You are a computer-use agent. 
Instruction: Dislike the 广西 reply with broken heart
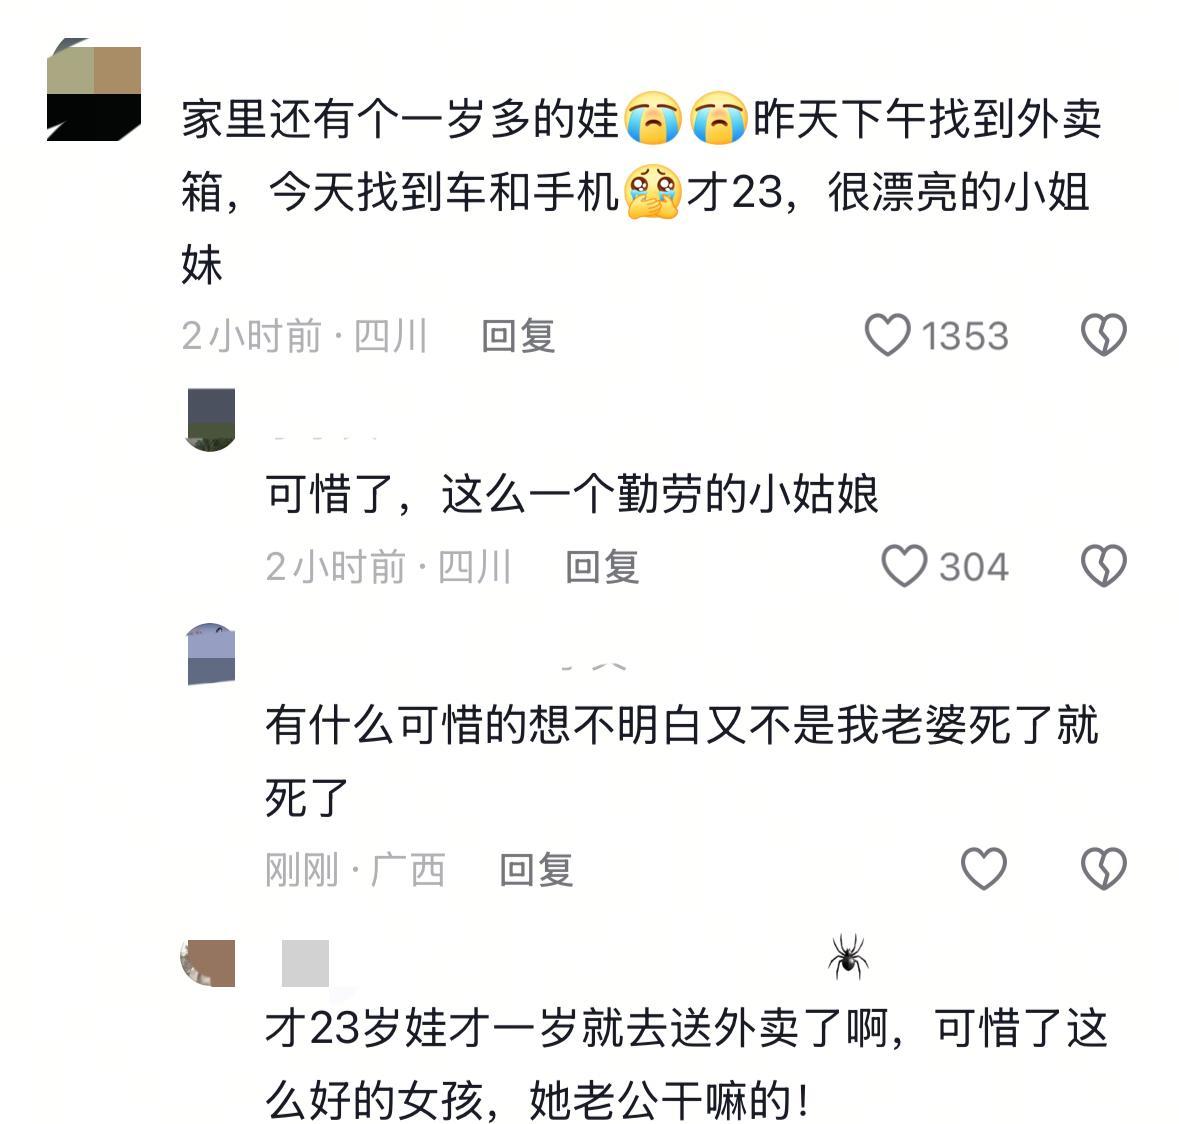pos(1103,869)
